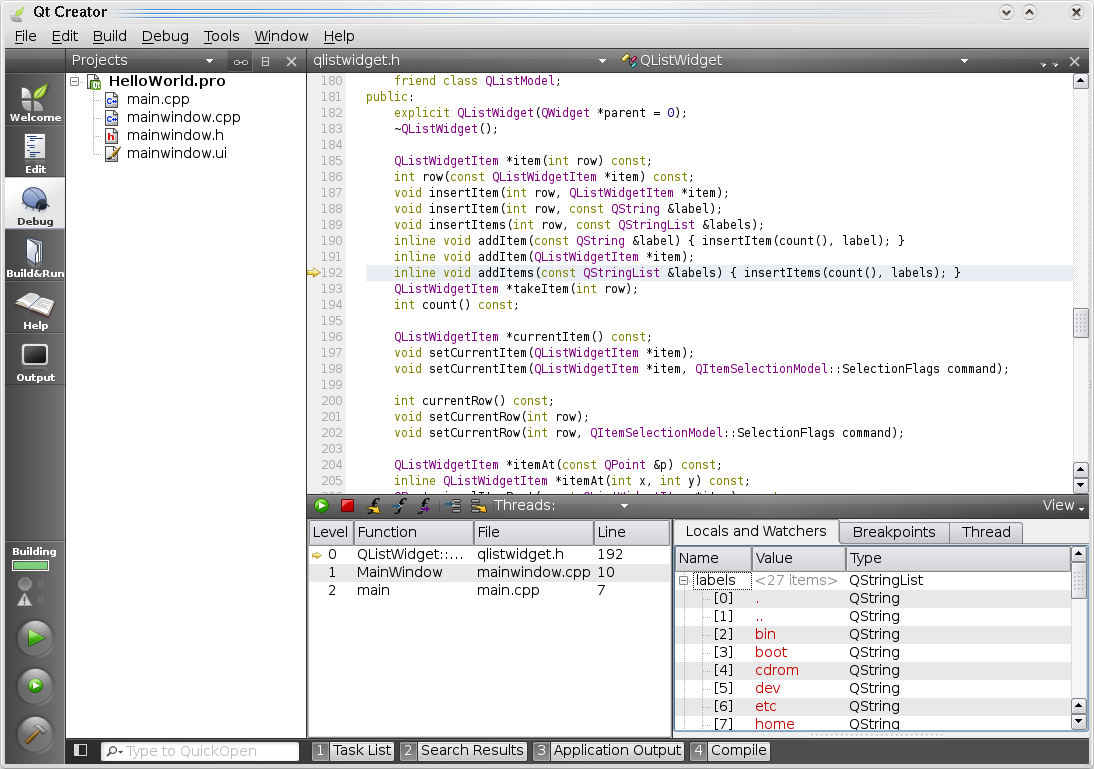This screenshot has height=769, width=1094.
Task: Collapse the HelloWorld.pro tree node
Action: tap(75, 81)
